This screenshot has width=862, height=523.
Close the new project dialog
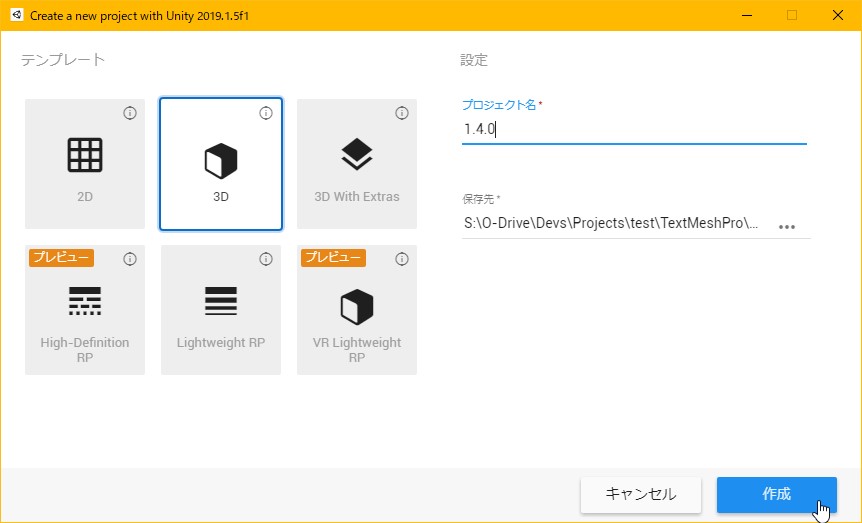pos(837,15)
